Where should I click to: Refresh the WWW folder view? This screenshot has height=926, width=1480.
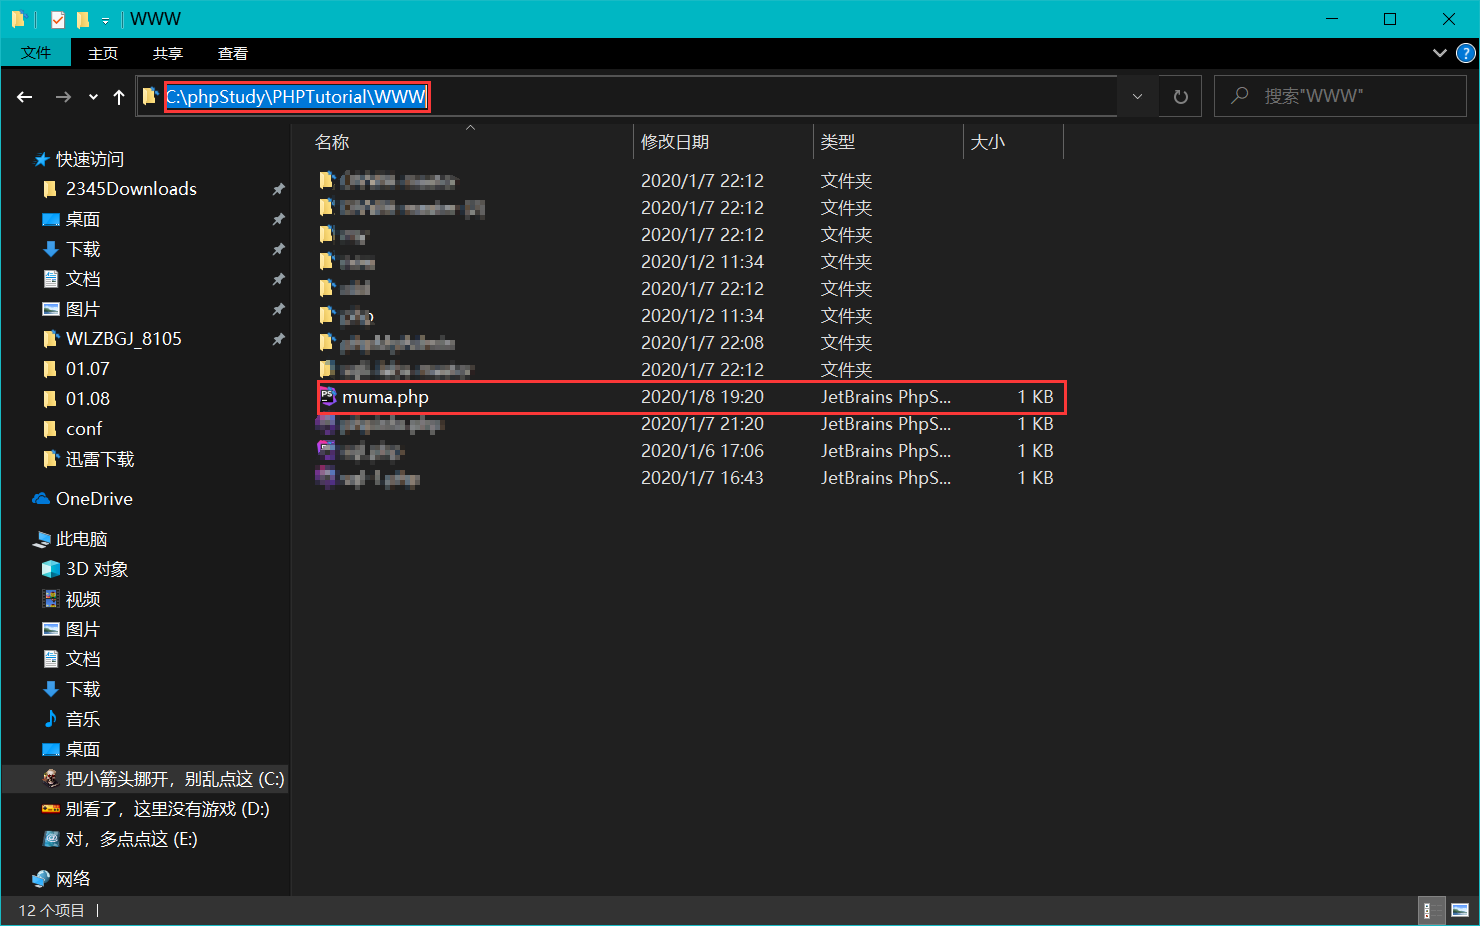click(x=1181, y=96)
